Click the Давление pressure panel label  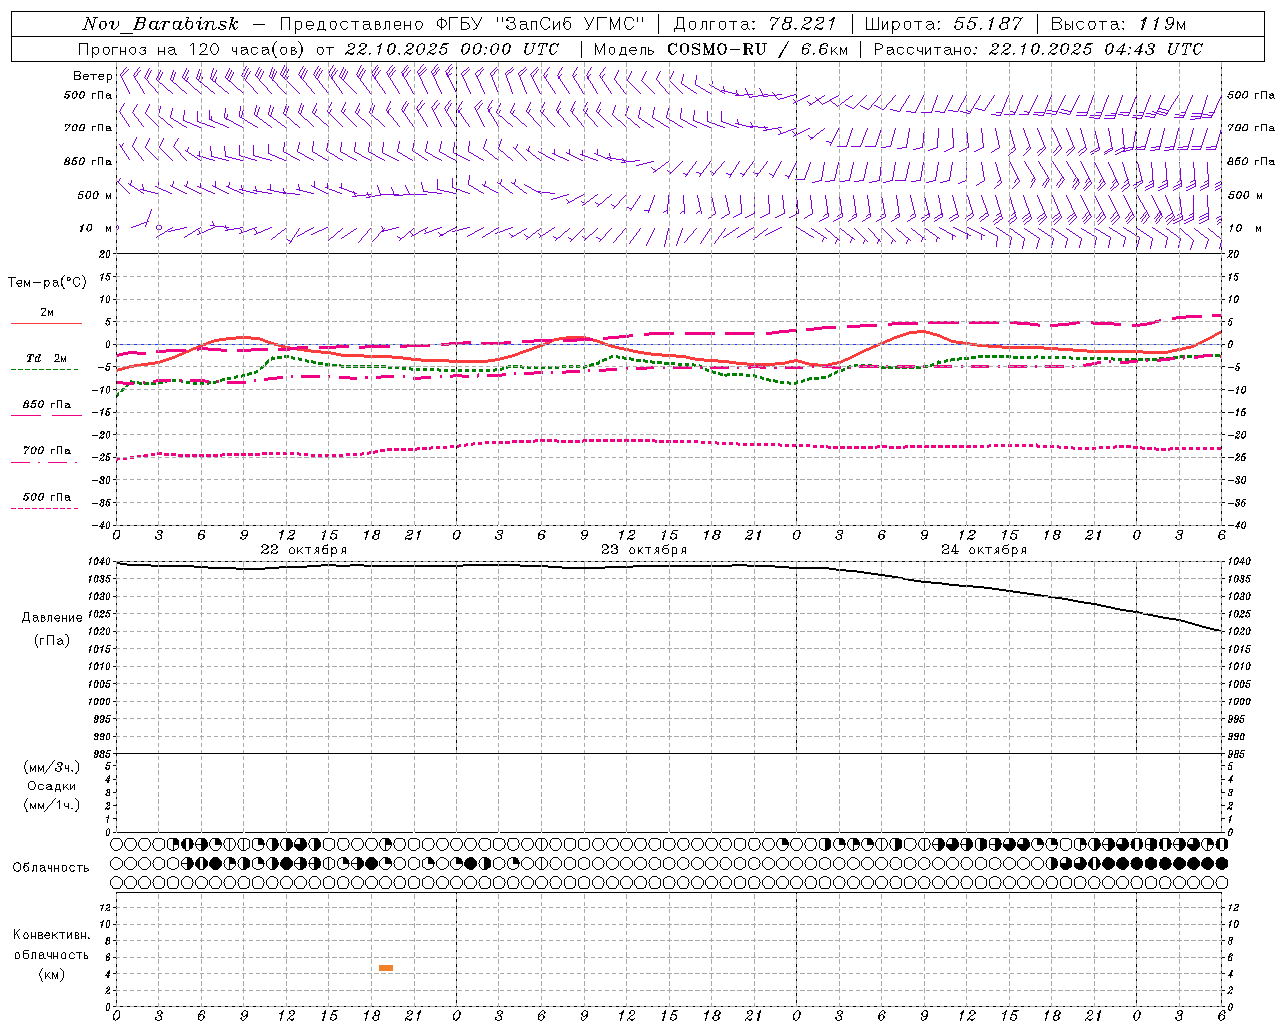(x=52, y=618)
